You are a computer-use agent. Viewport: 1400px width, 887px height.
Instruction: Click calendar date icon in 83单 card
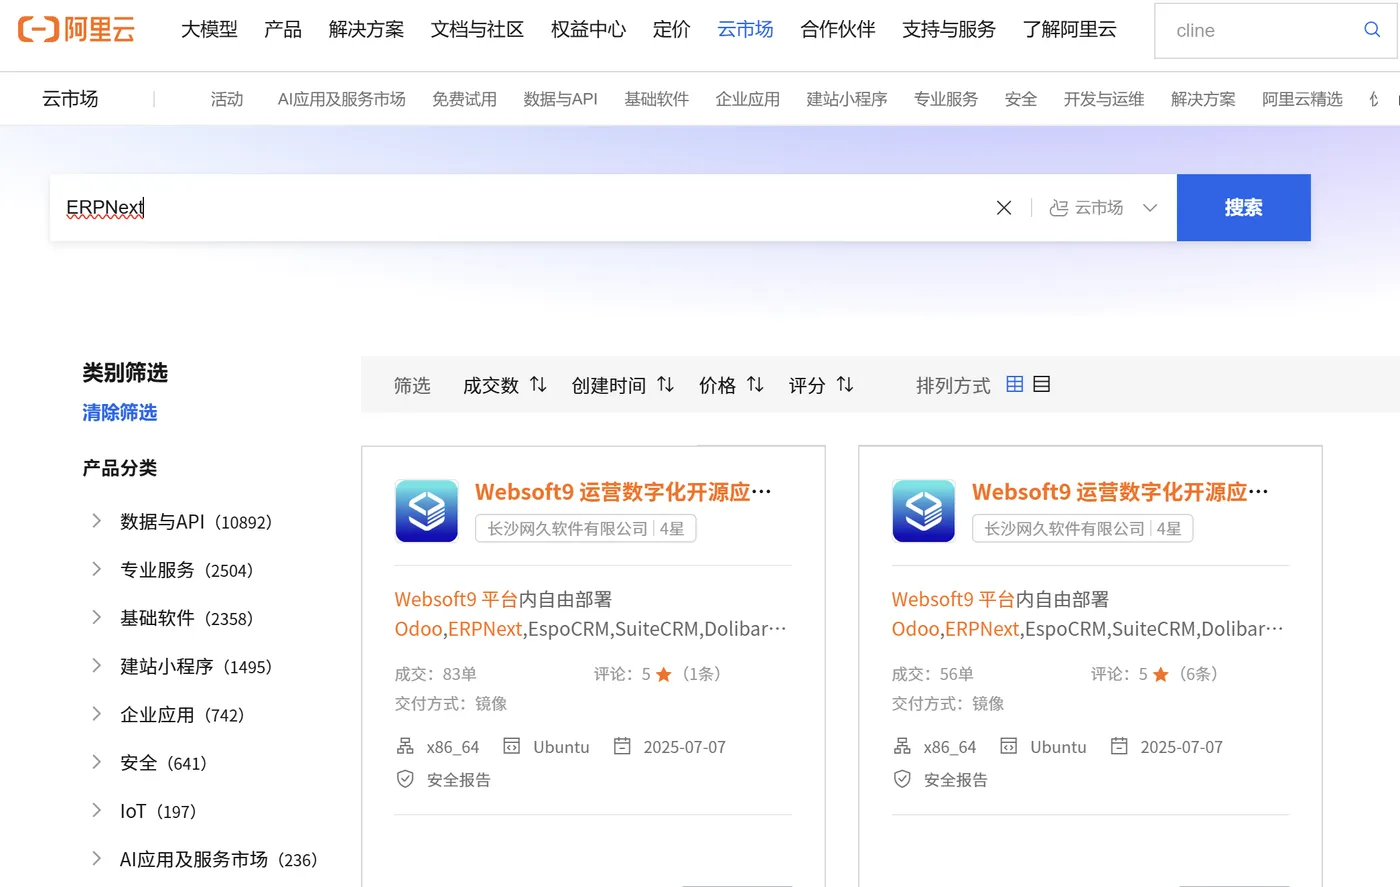622,746
